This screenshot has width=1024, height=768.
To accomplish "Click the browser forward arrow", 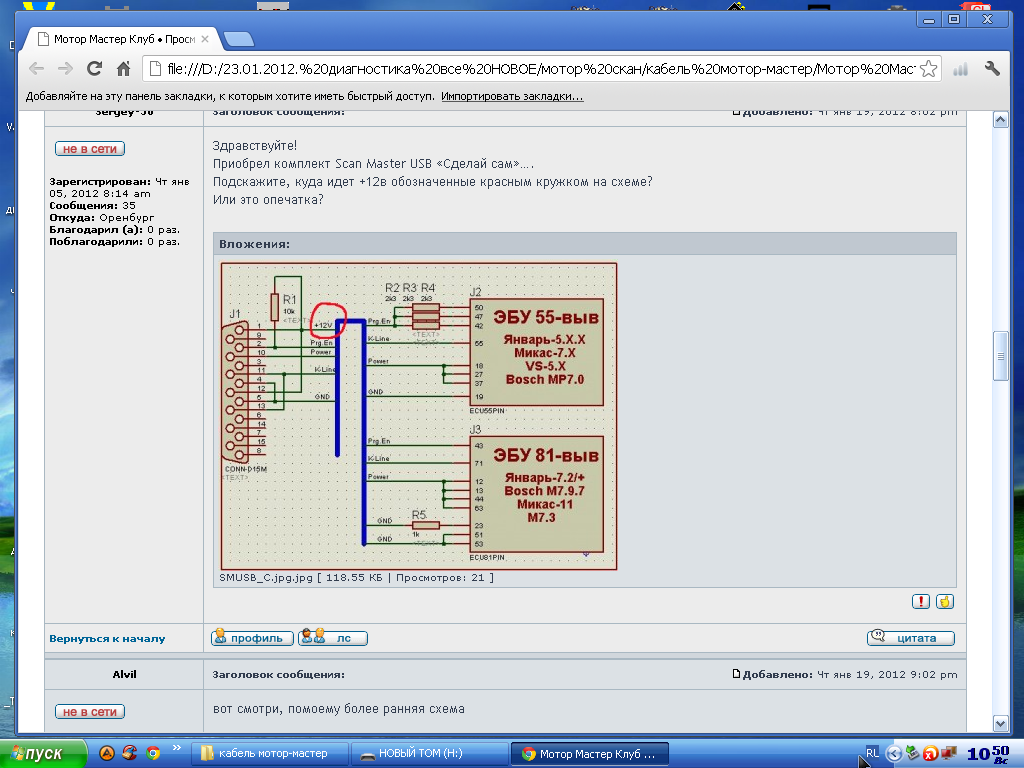I will [65, 69].
